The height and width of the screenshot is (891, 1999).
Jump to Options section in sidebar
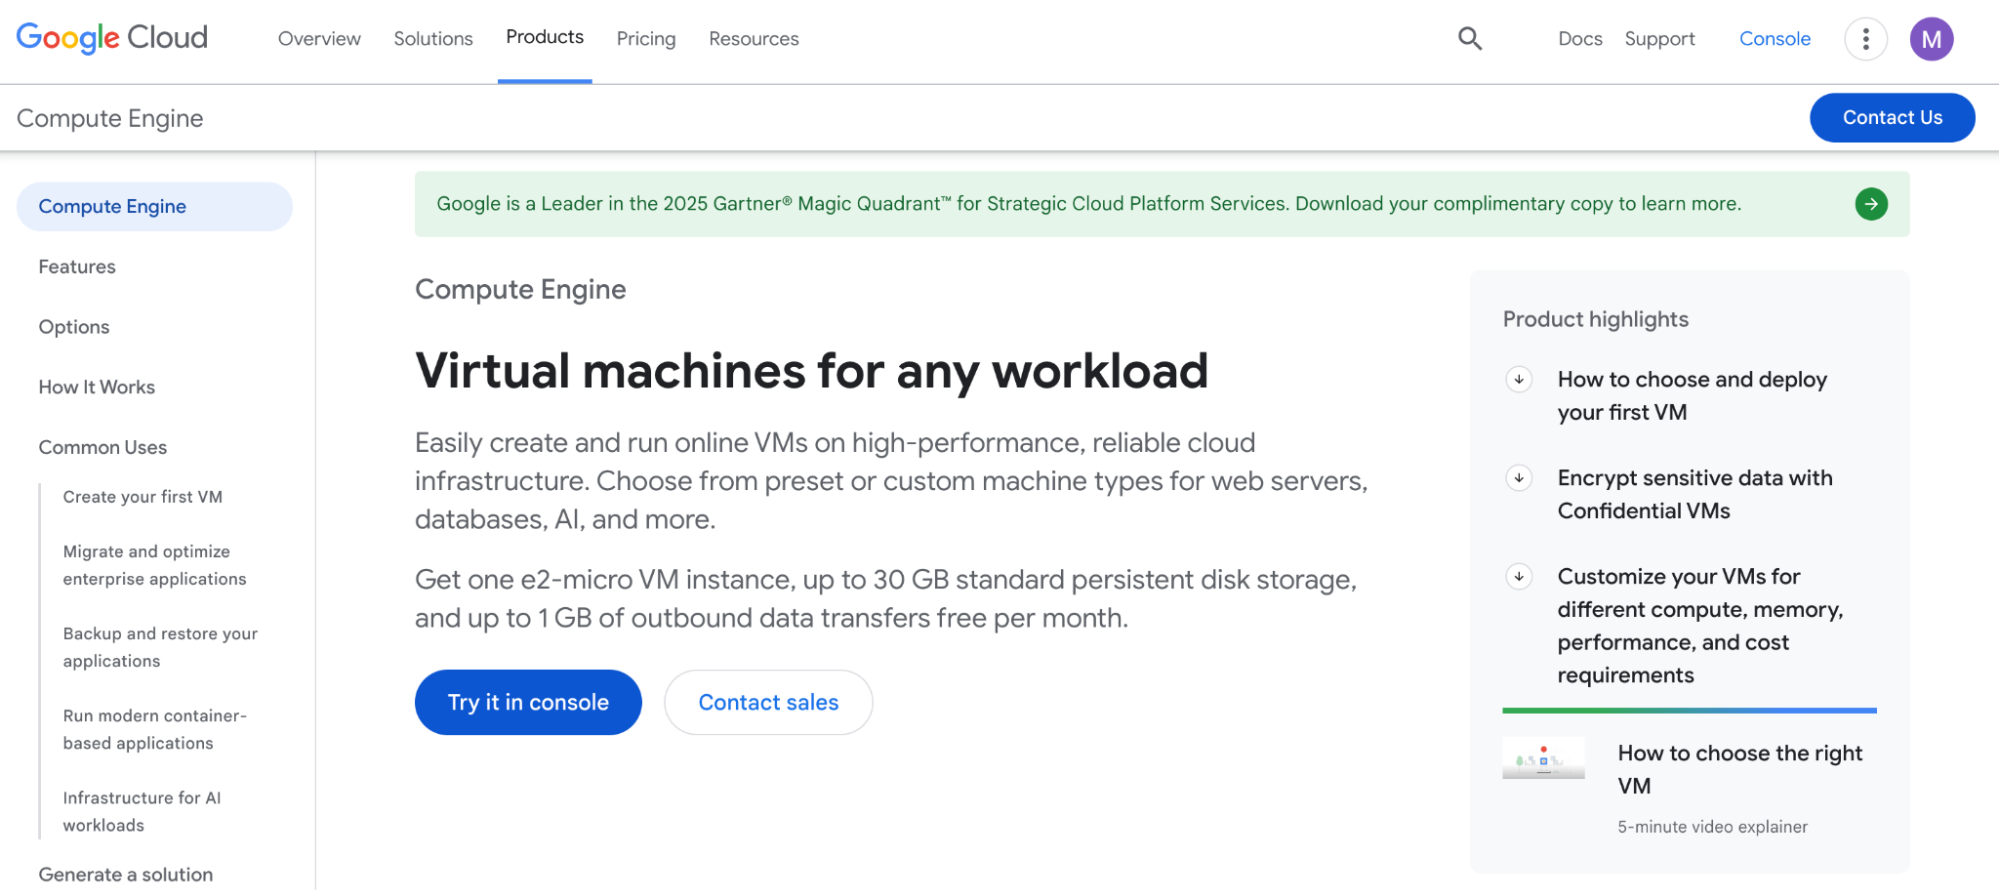point(74,327)
